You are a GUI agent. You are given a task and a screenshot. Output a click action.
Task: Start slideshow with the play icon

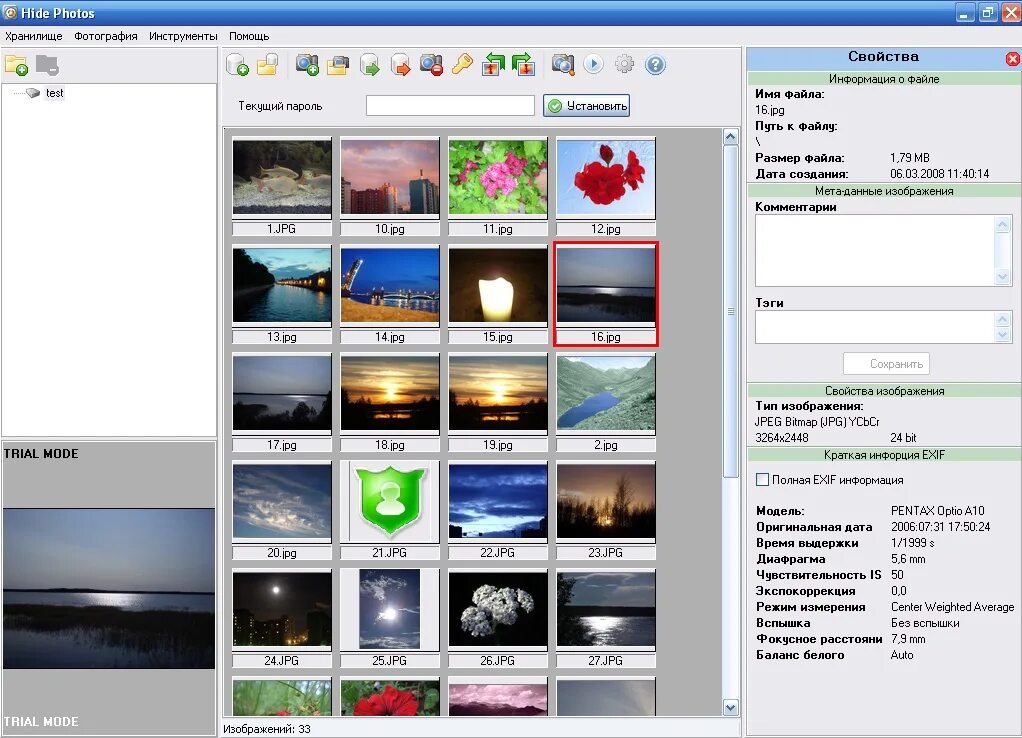pos(593,65)
